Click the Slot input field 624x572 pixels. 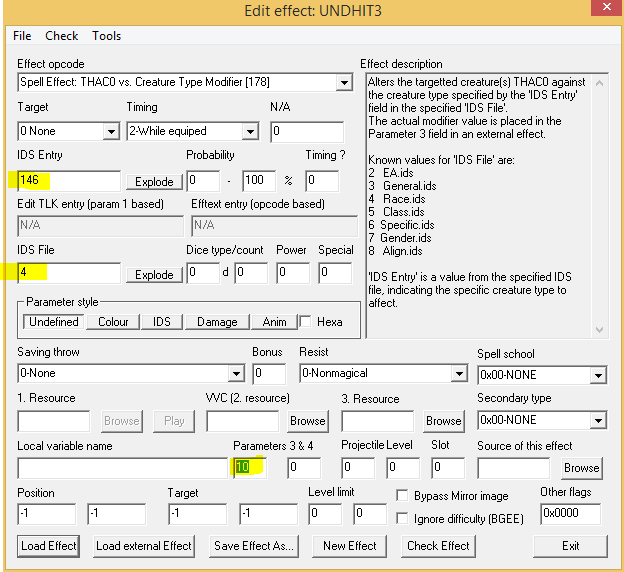448,468
